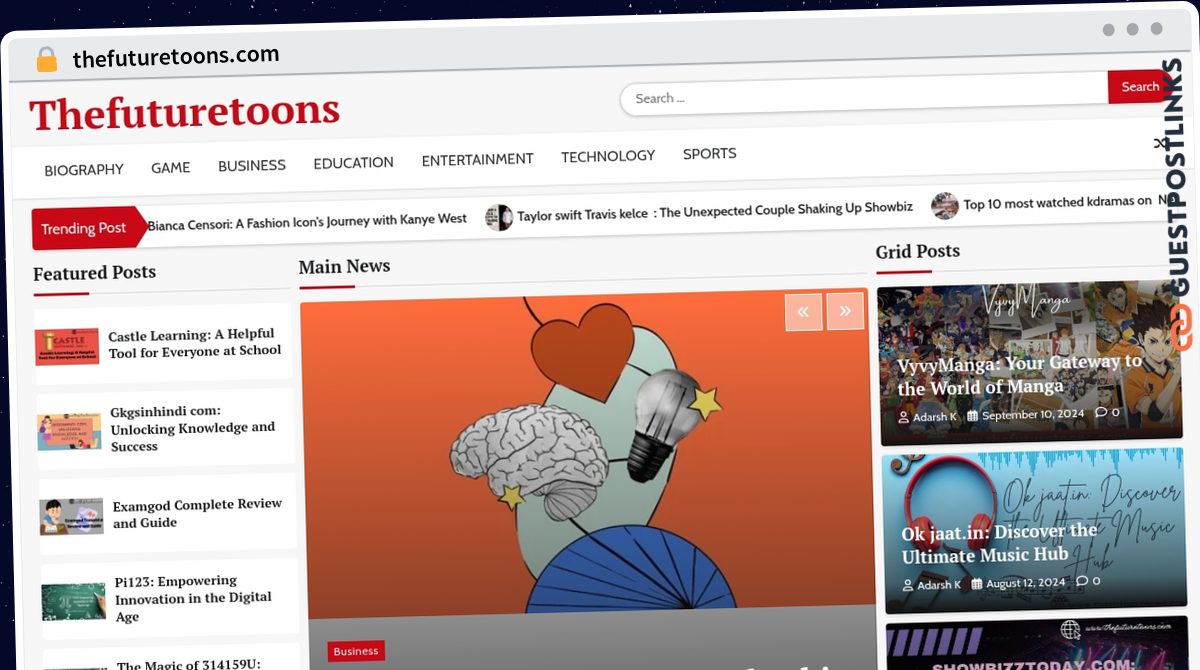Click comment icon on Ok jaat.in post

click(x=1081, y=581)
